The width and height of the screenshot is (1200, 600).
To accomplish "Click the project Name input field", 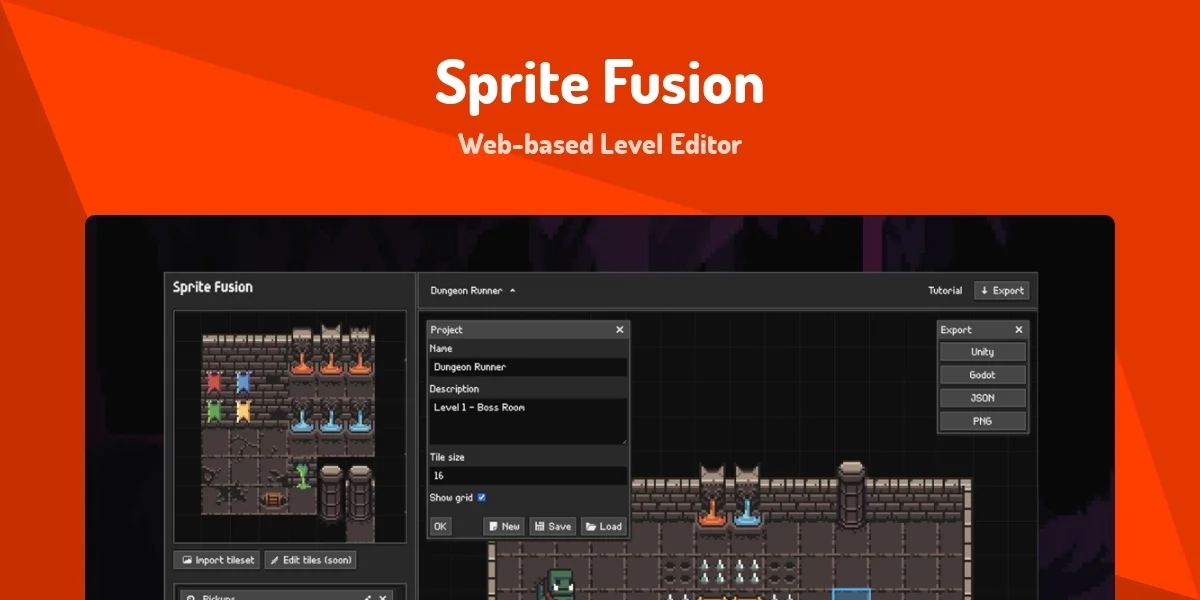I will 528,367.
